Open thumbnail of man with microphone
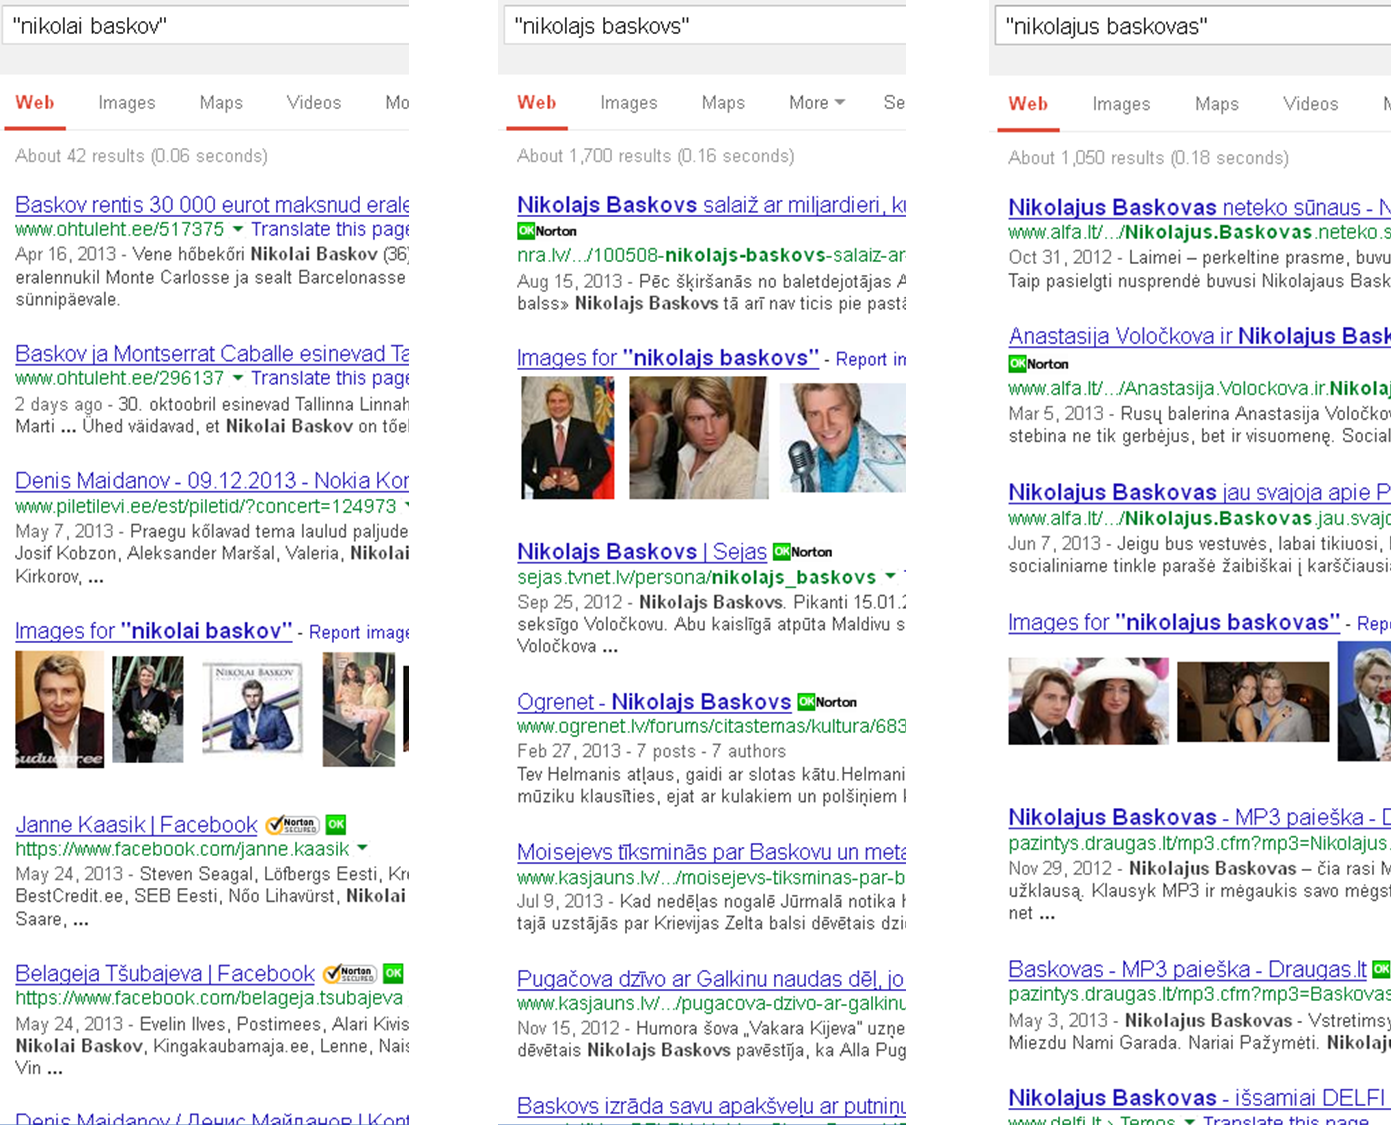The image size is (1391, 1125). [842, 437]
